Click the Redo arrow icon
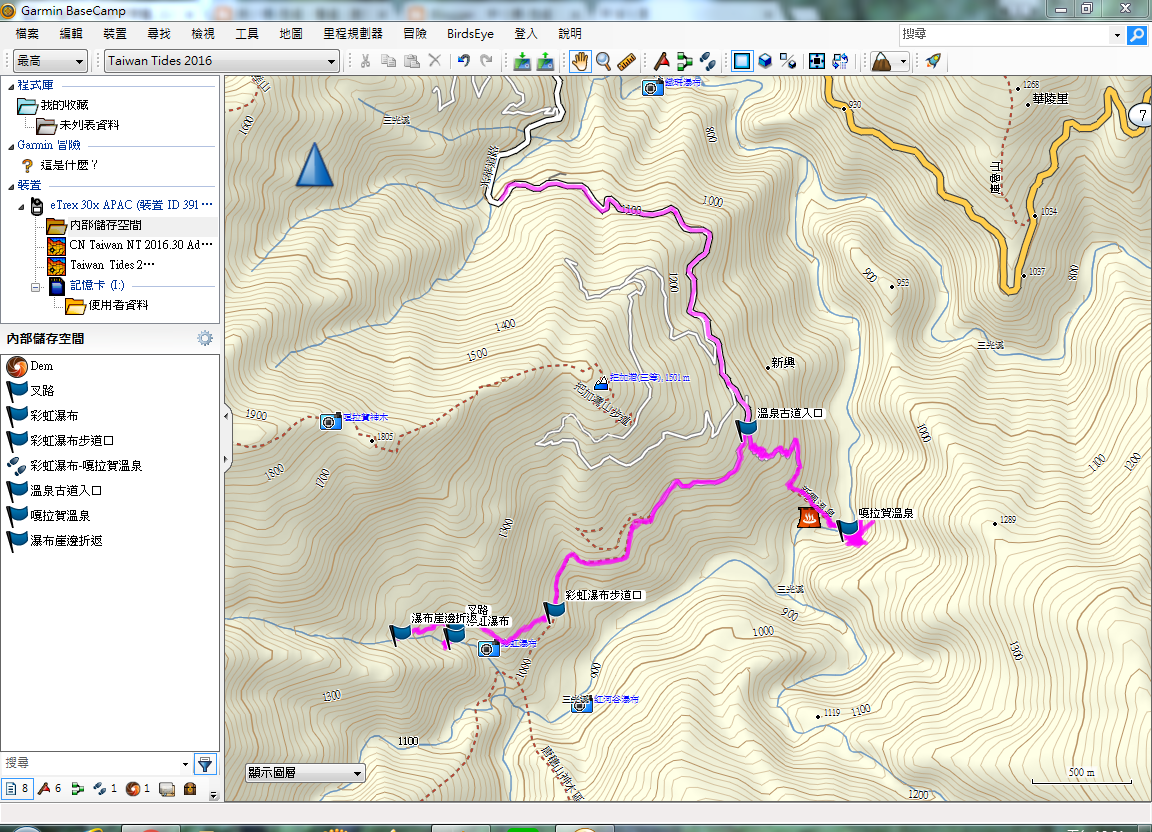Image resolution: width=1152 pixels, height=832 pixels. 486,61
